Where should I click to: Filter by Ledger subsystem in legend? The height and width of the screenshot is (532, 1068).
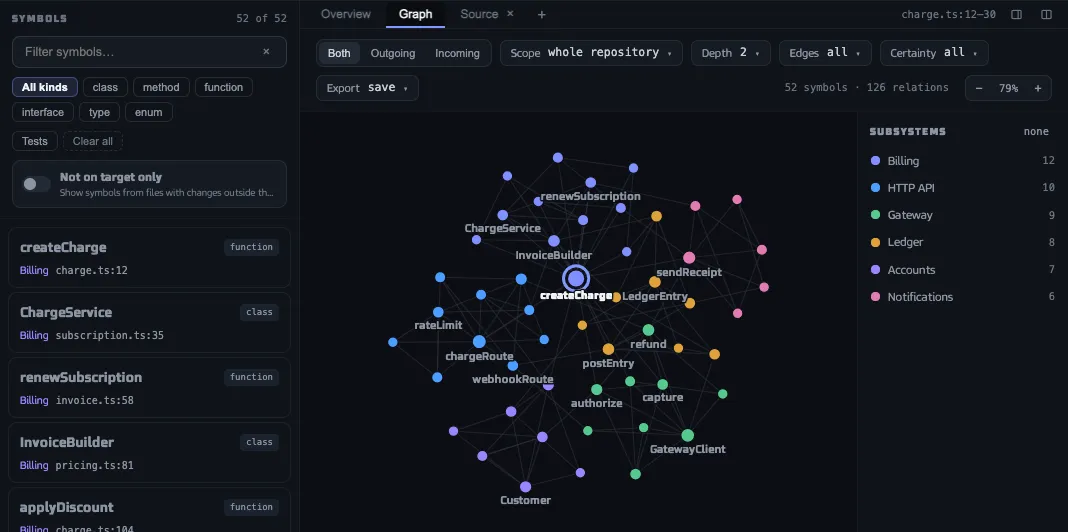click(x=962, y=242)
